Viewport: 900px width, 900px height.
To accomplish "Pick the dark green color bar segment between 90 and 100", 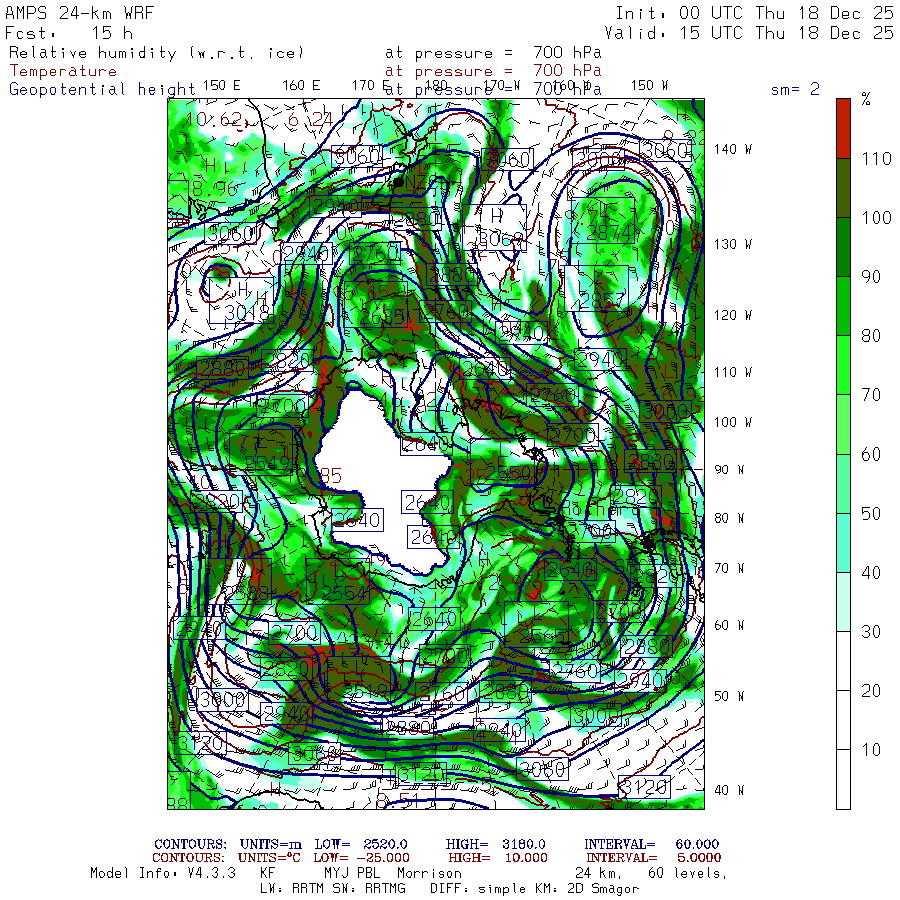I will tap(843, 247).
